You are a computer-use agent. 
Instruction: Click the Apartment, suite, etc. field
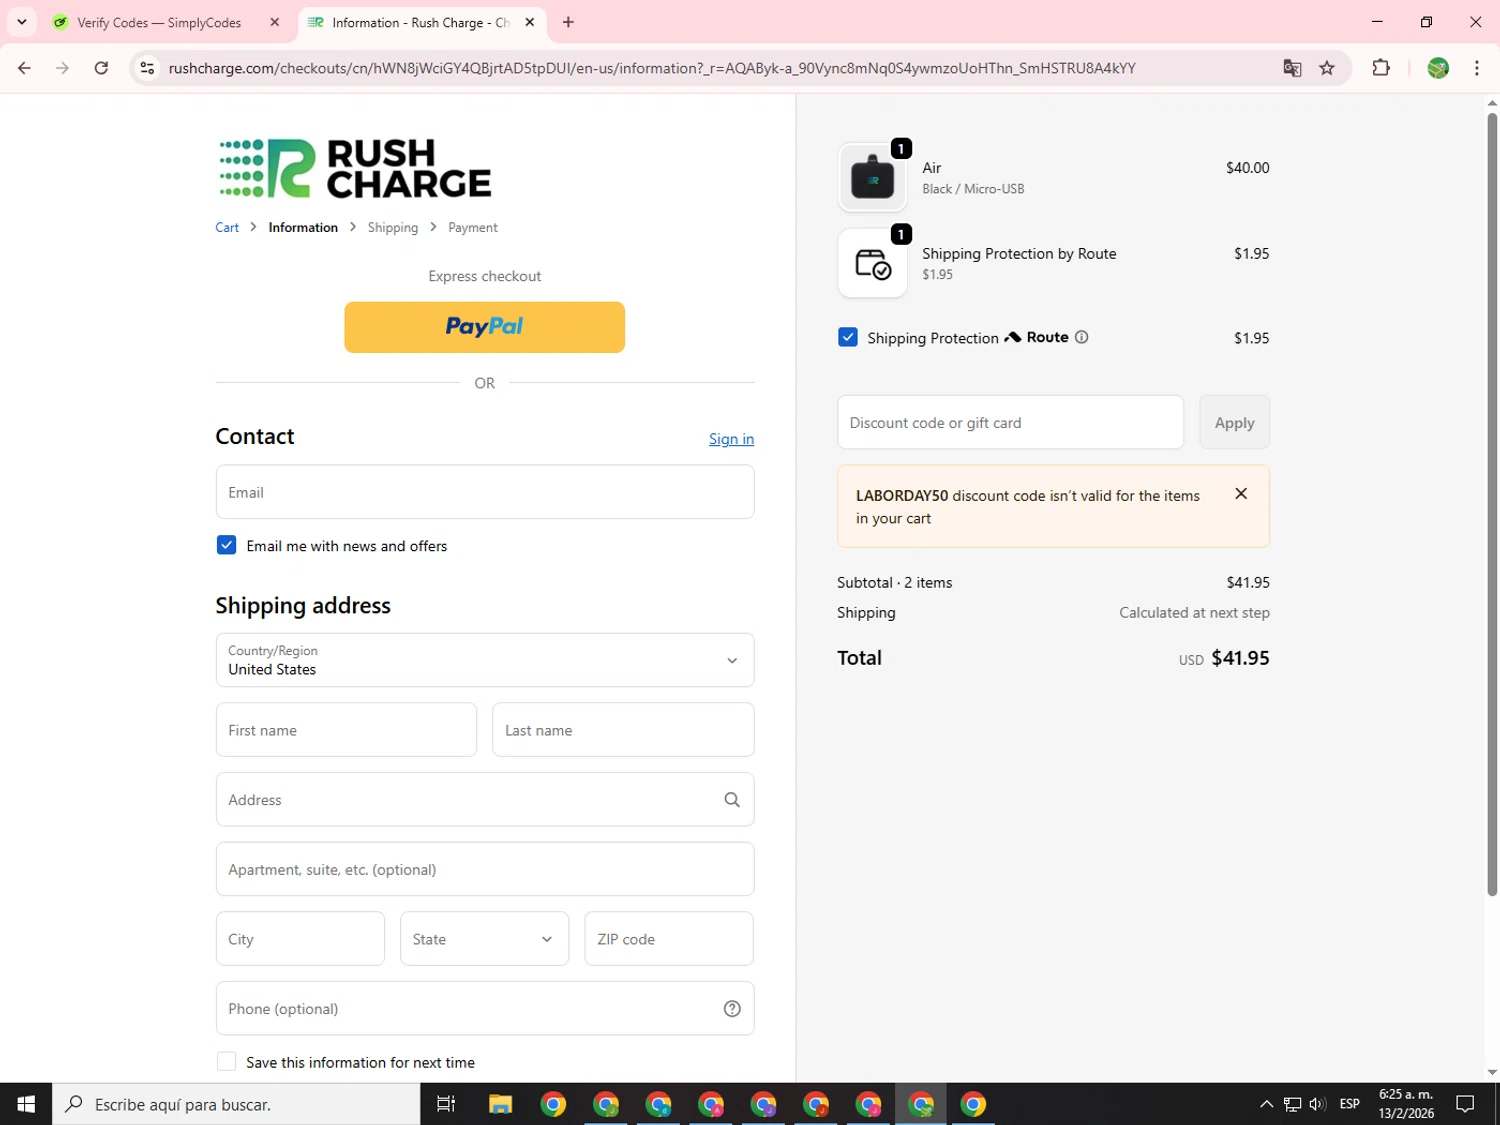tap(485, 869)
